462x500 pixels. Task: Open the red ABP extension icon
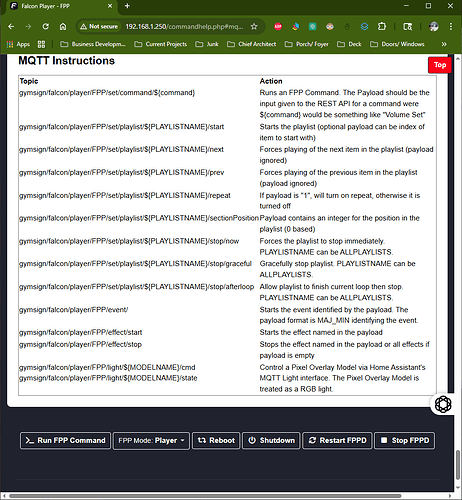278,27
